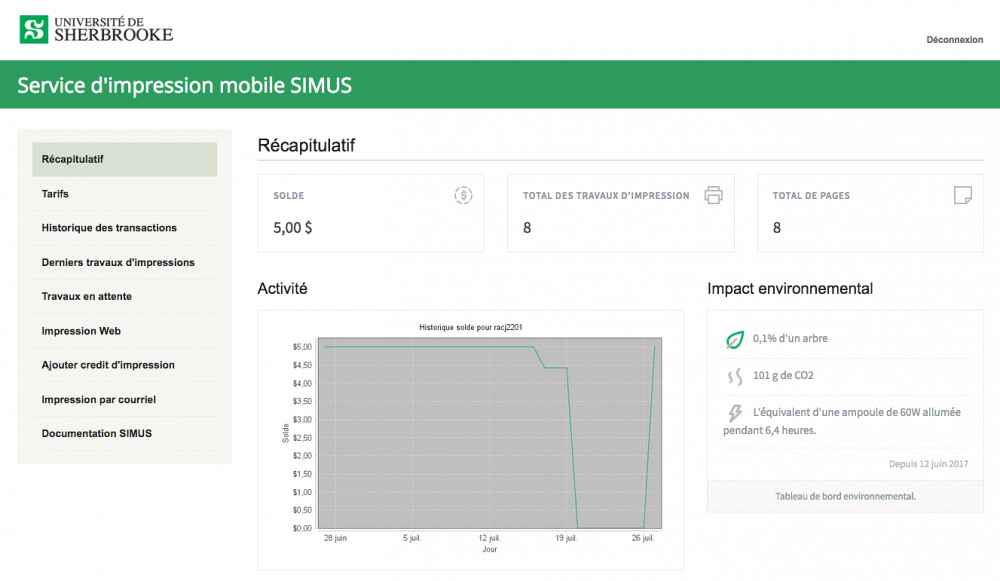Click the total print jobs value 8

[527, 228]
